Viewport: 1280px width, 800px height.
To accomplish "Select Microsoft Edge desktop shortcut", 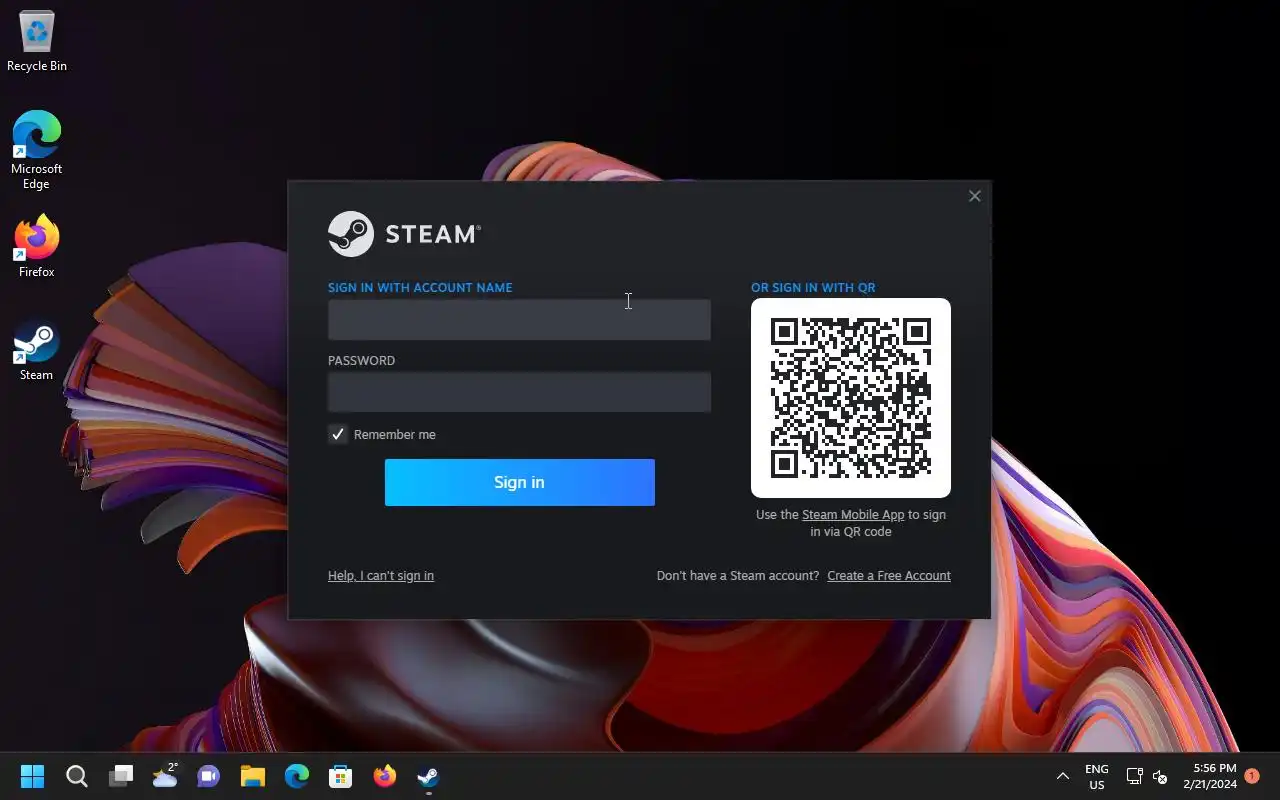I will 37,150.
